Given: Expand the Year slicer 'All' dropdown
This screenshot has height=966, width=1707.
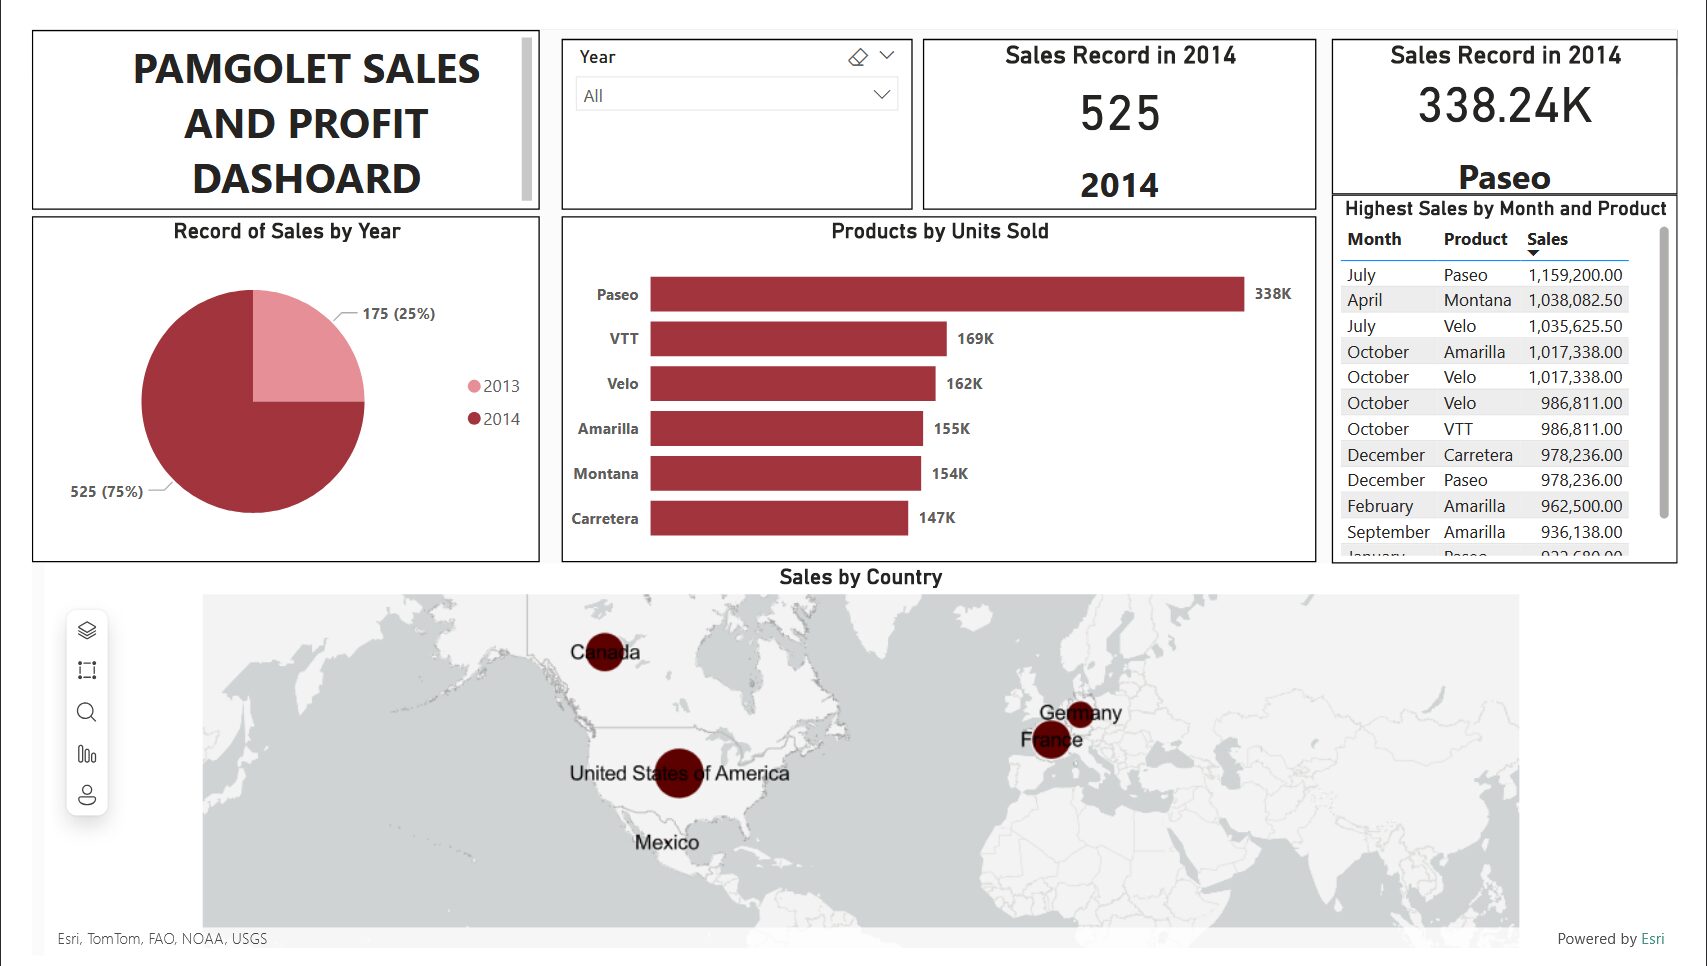Looking at the screenshot, I should [881, 95].
